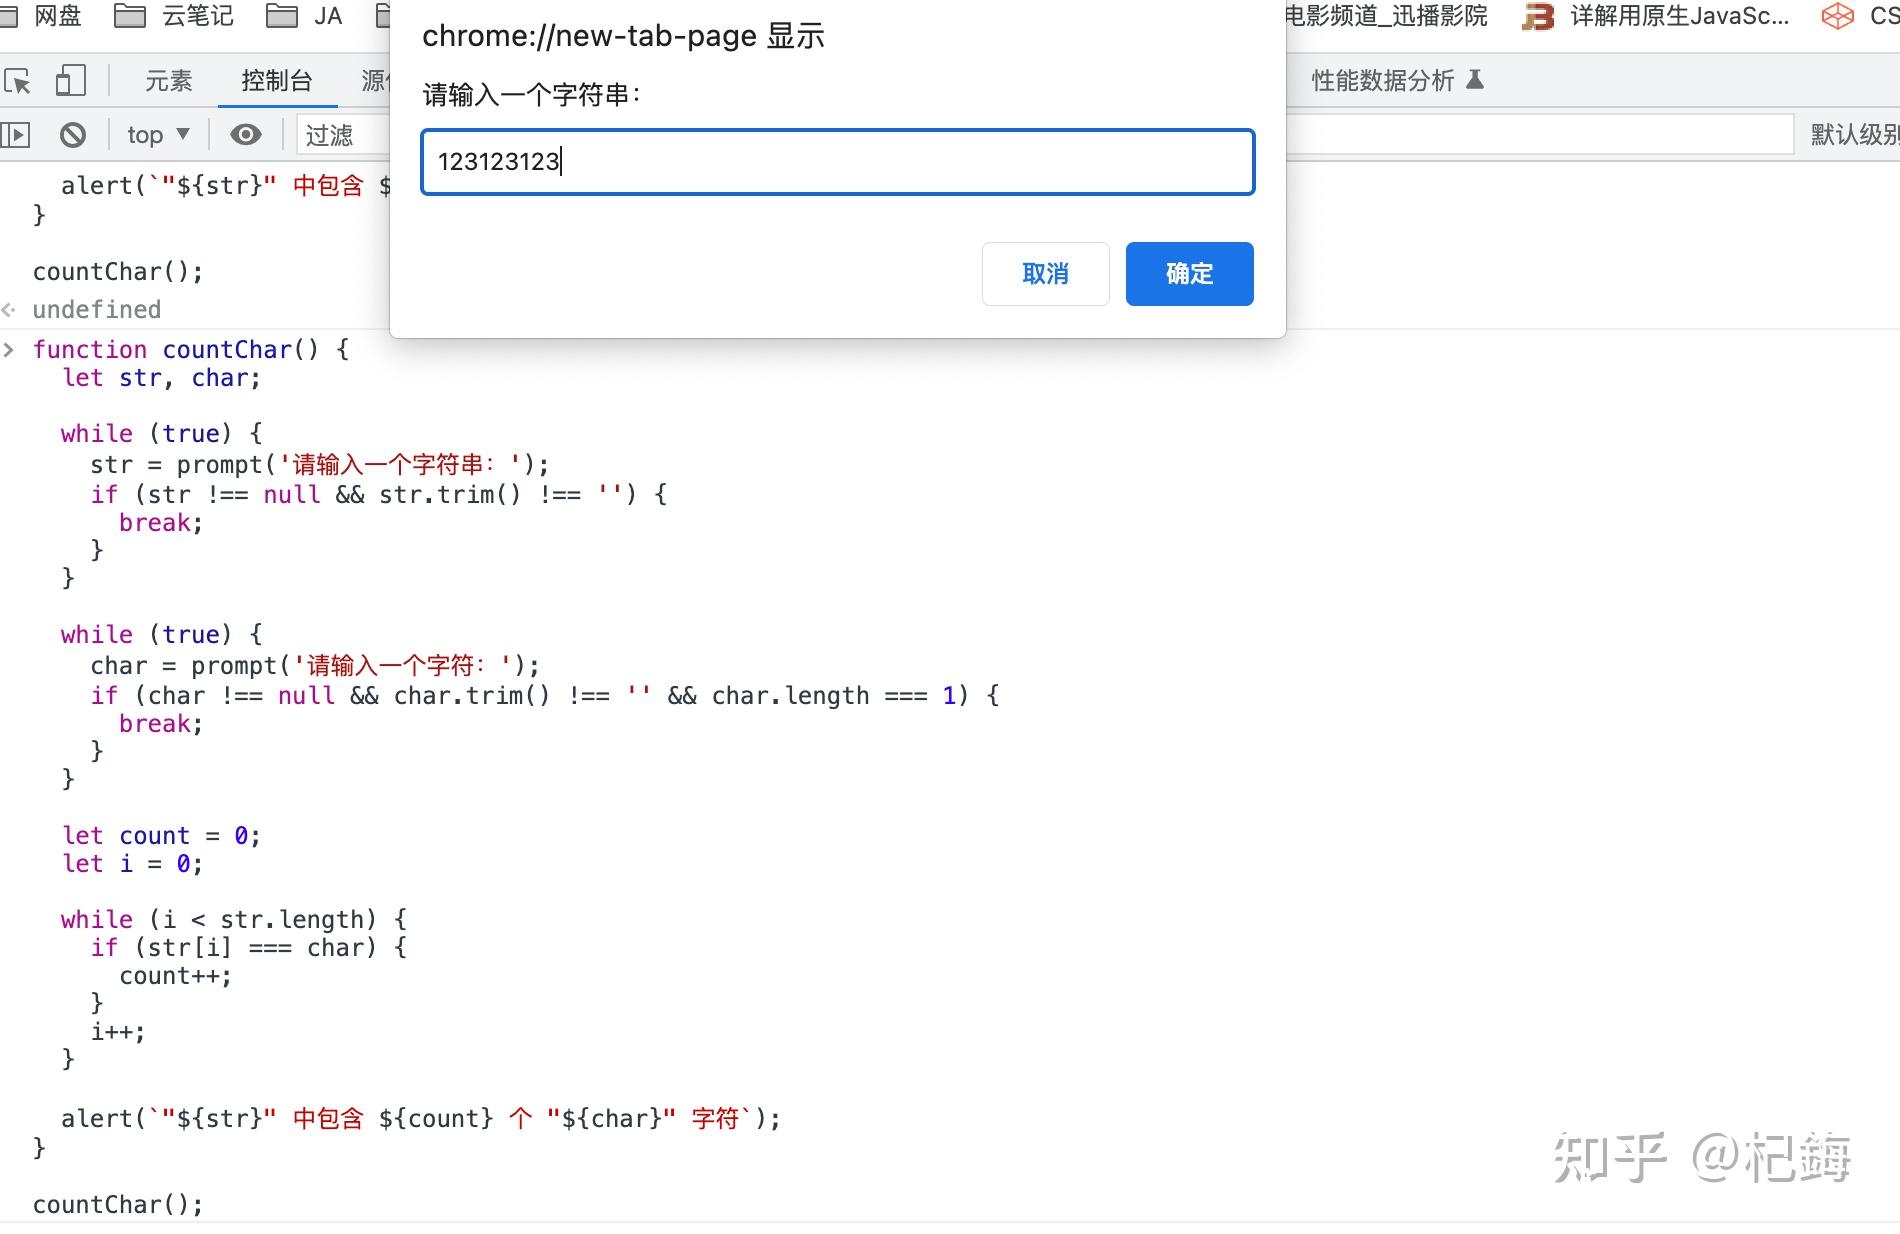The width and height of the screenshot is (1900, 1234).
Task: Activate the inspect element picker icon
Action: [17, 81]
